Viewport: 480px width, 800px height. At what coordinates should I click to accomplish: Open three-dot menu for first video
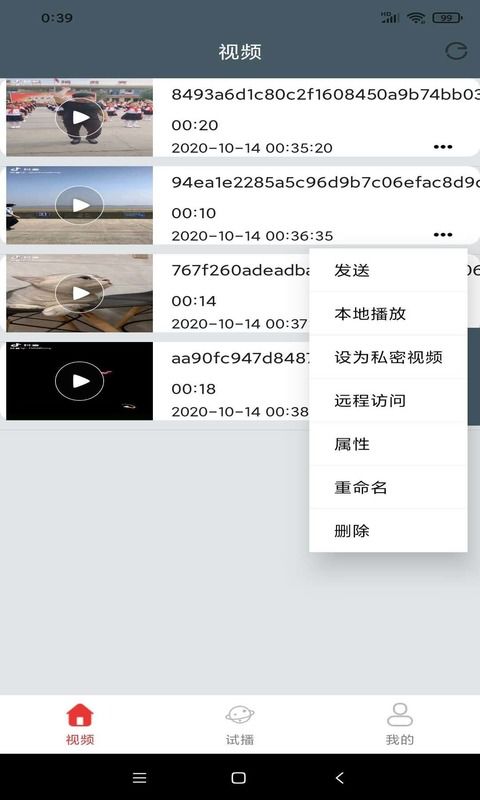443,147
